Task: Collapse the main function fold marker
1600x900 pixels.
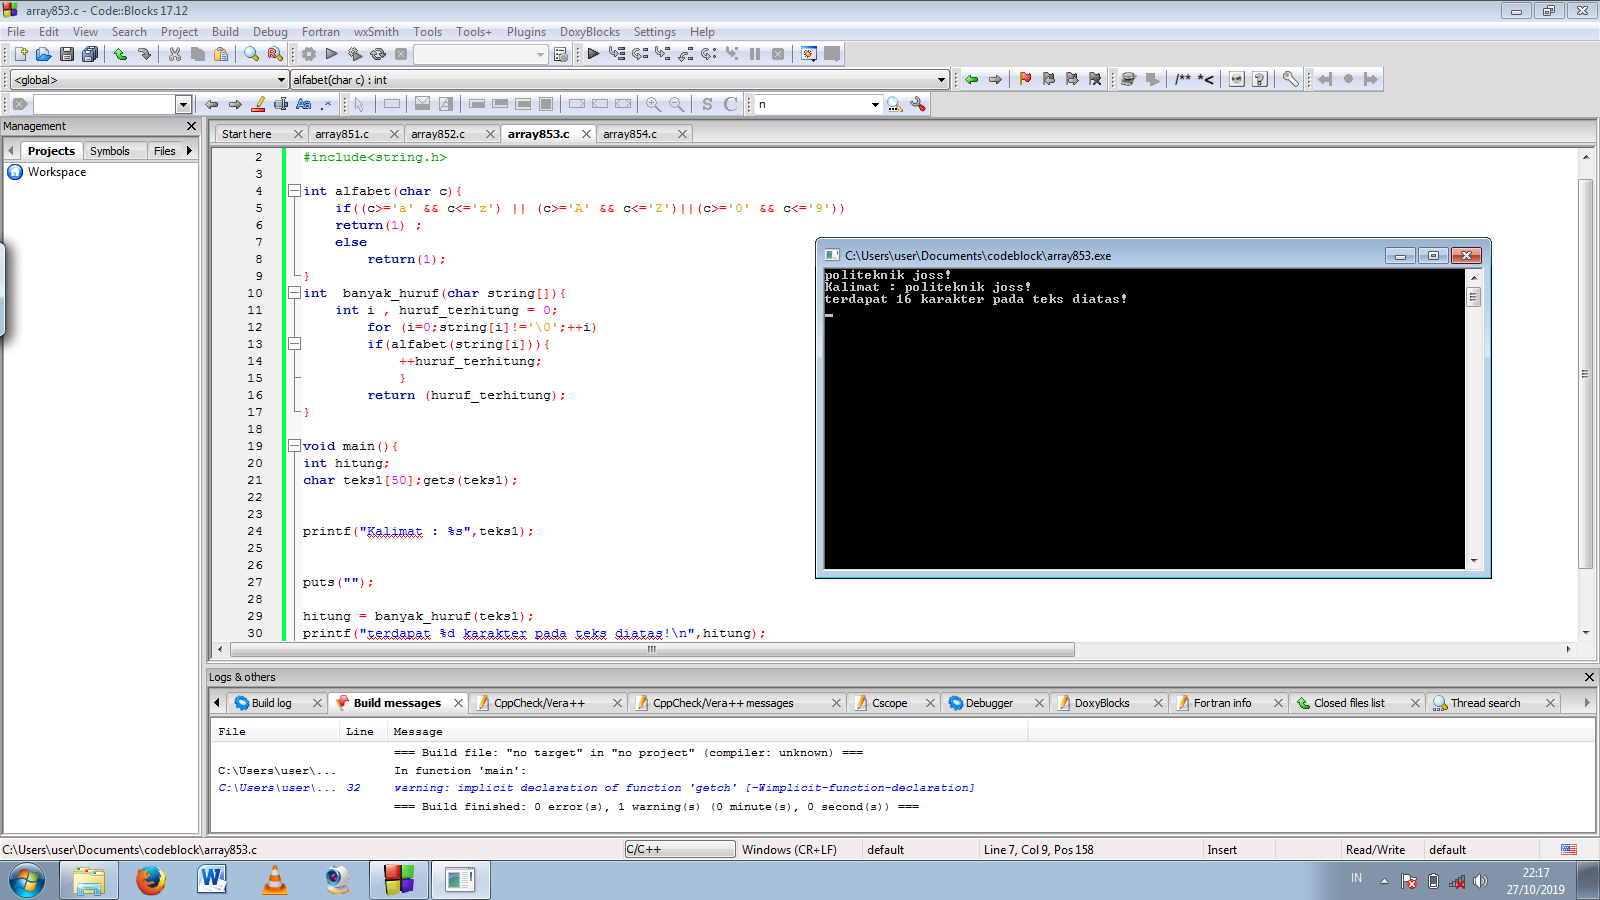Action: pos(295,446)
